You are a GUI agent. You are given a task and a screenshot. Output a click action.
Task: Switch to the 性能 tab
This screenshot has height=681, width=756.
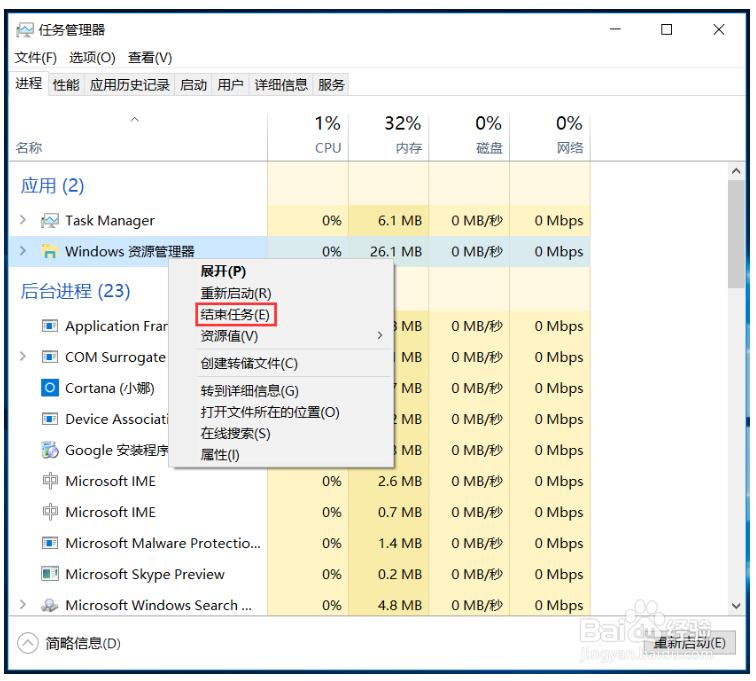(66, 85)
